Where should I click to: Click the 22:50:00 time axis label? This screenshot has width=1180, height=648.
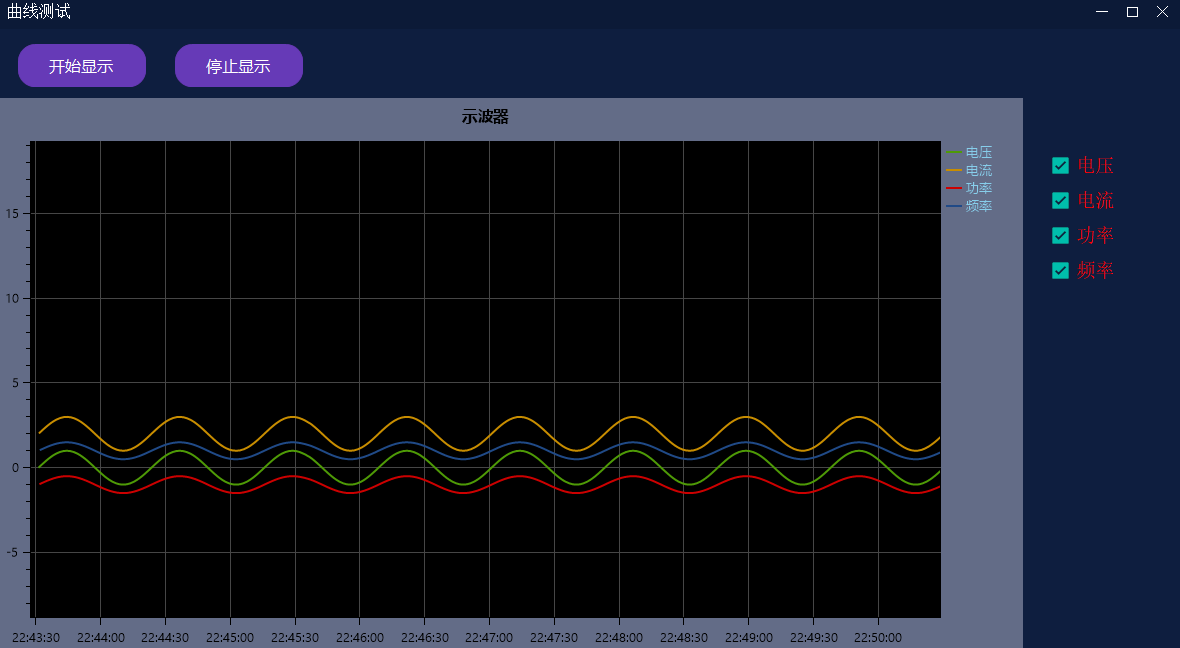click(878, 638)
